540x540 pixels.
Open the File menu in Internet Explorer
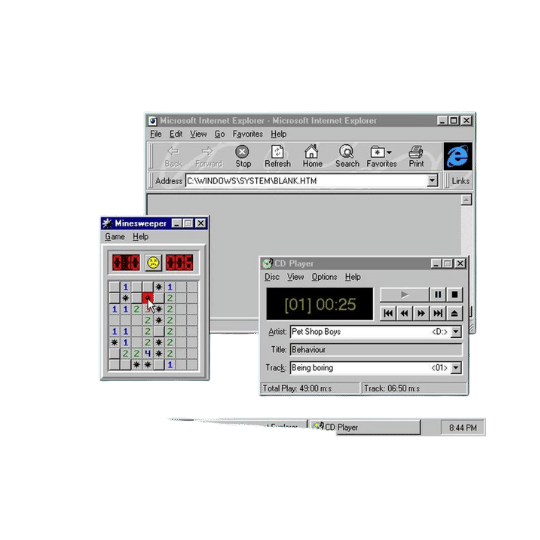point(156,134)
